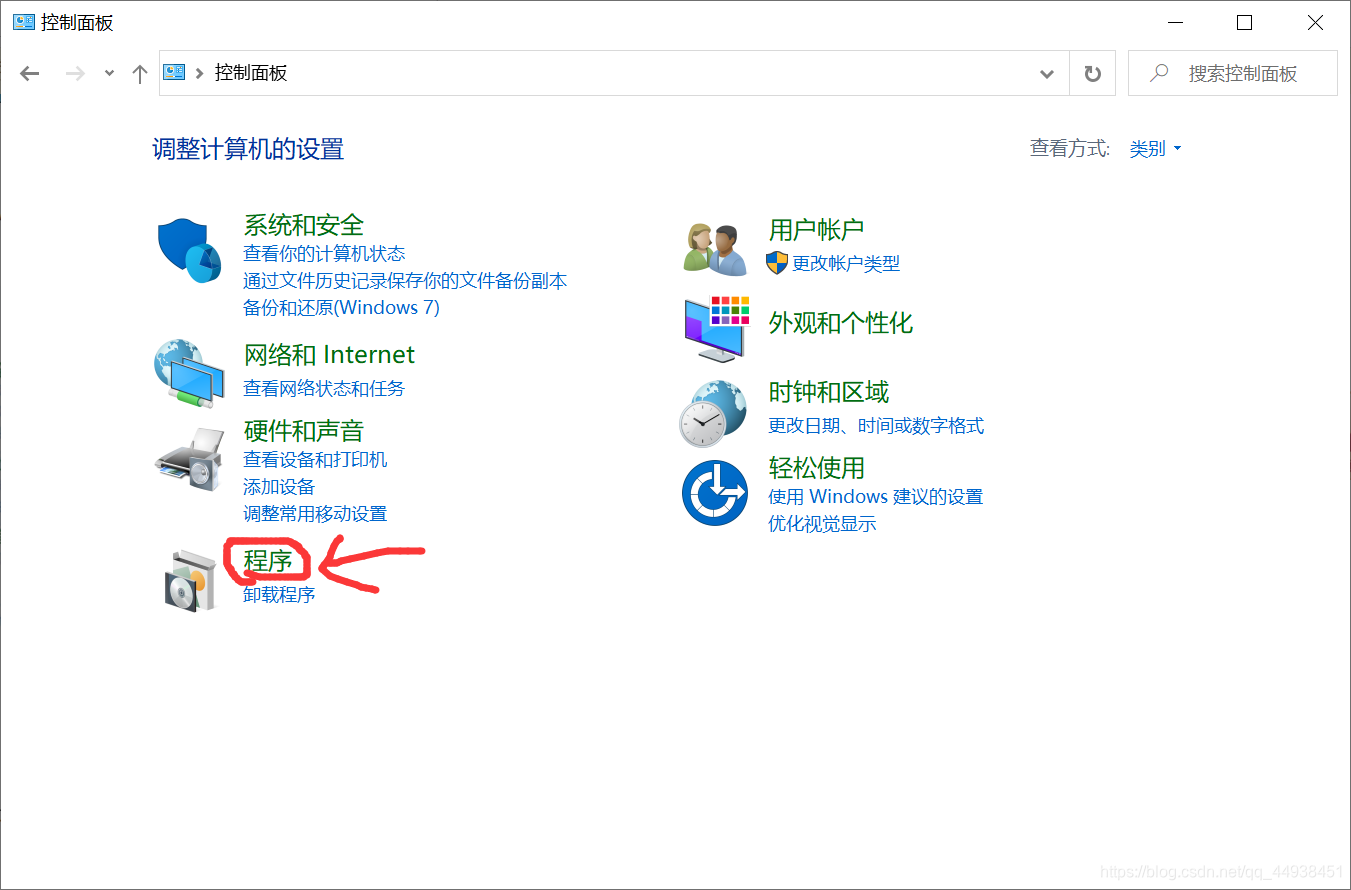Click the address bar path field

coord(614,73)
